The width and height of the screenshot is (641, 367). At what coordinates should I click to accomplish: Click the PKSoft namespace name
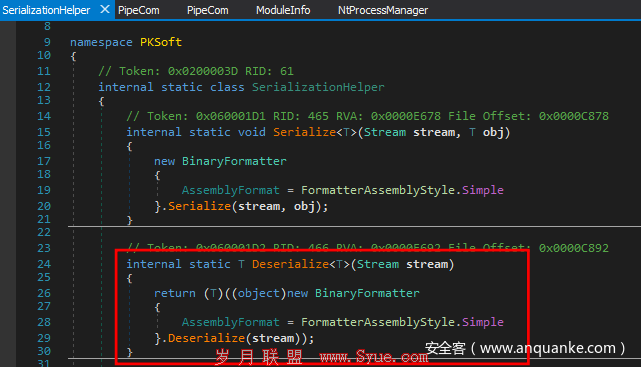coord(161,42)
